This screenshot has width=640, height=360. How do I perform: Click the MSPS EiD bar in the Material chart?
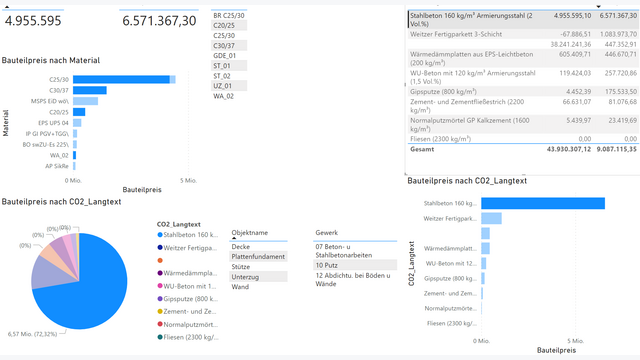pyautogui.click(x=85, y=101)
